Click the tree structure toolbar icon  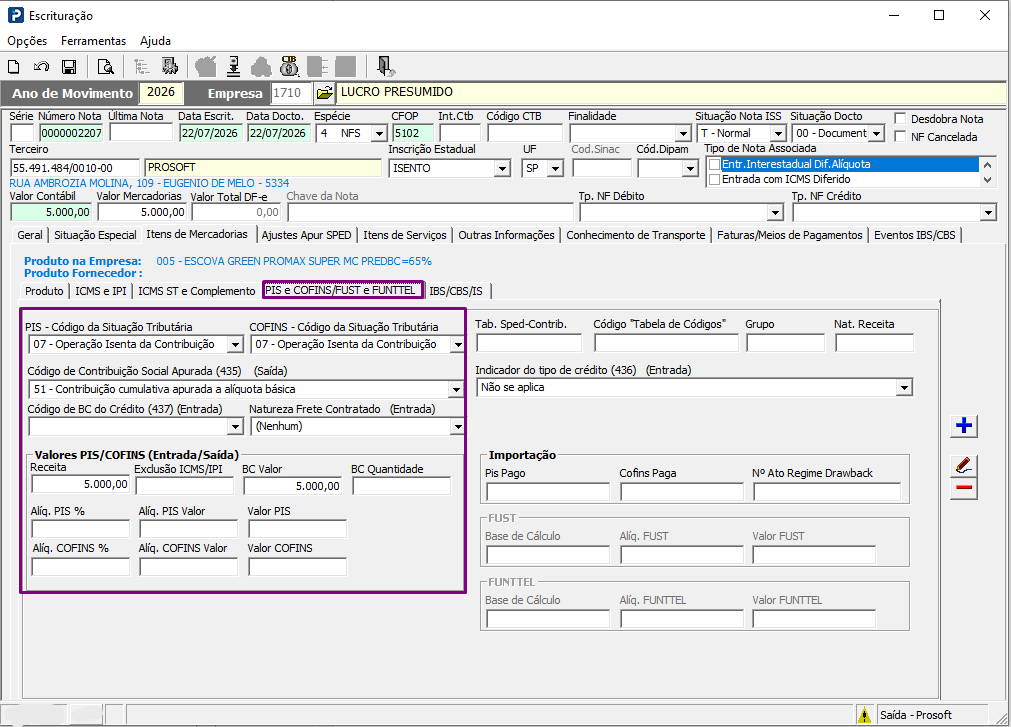[141, 66]
